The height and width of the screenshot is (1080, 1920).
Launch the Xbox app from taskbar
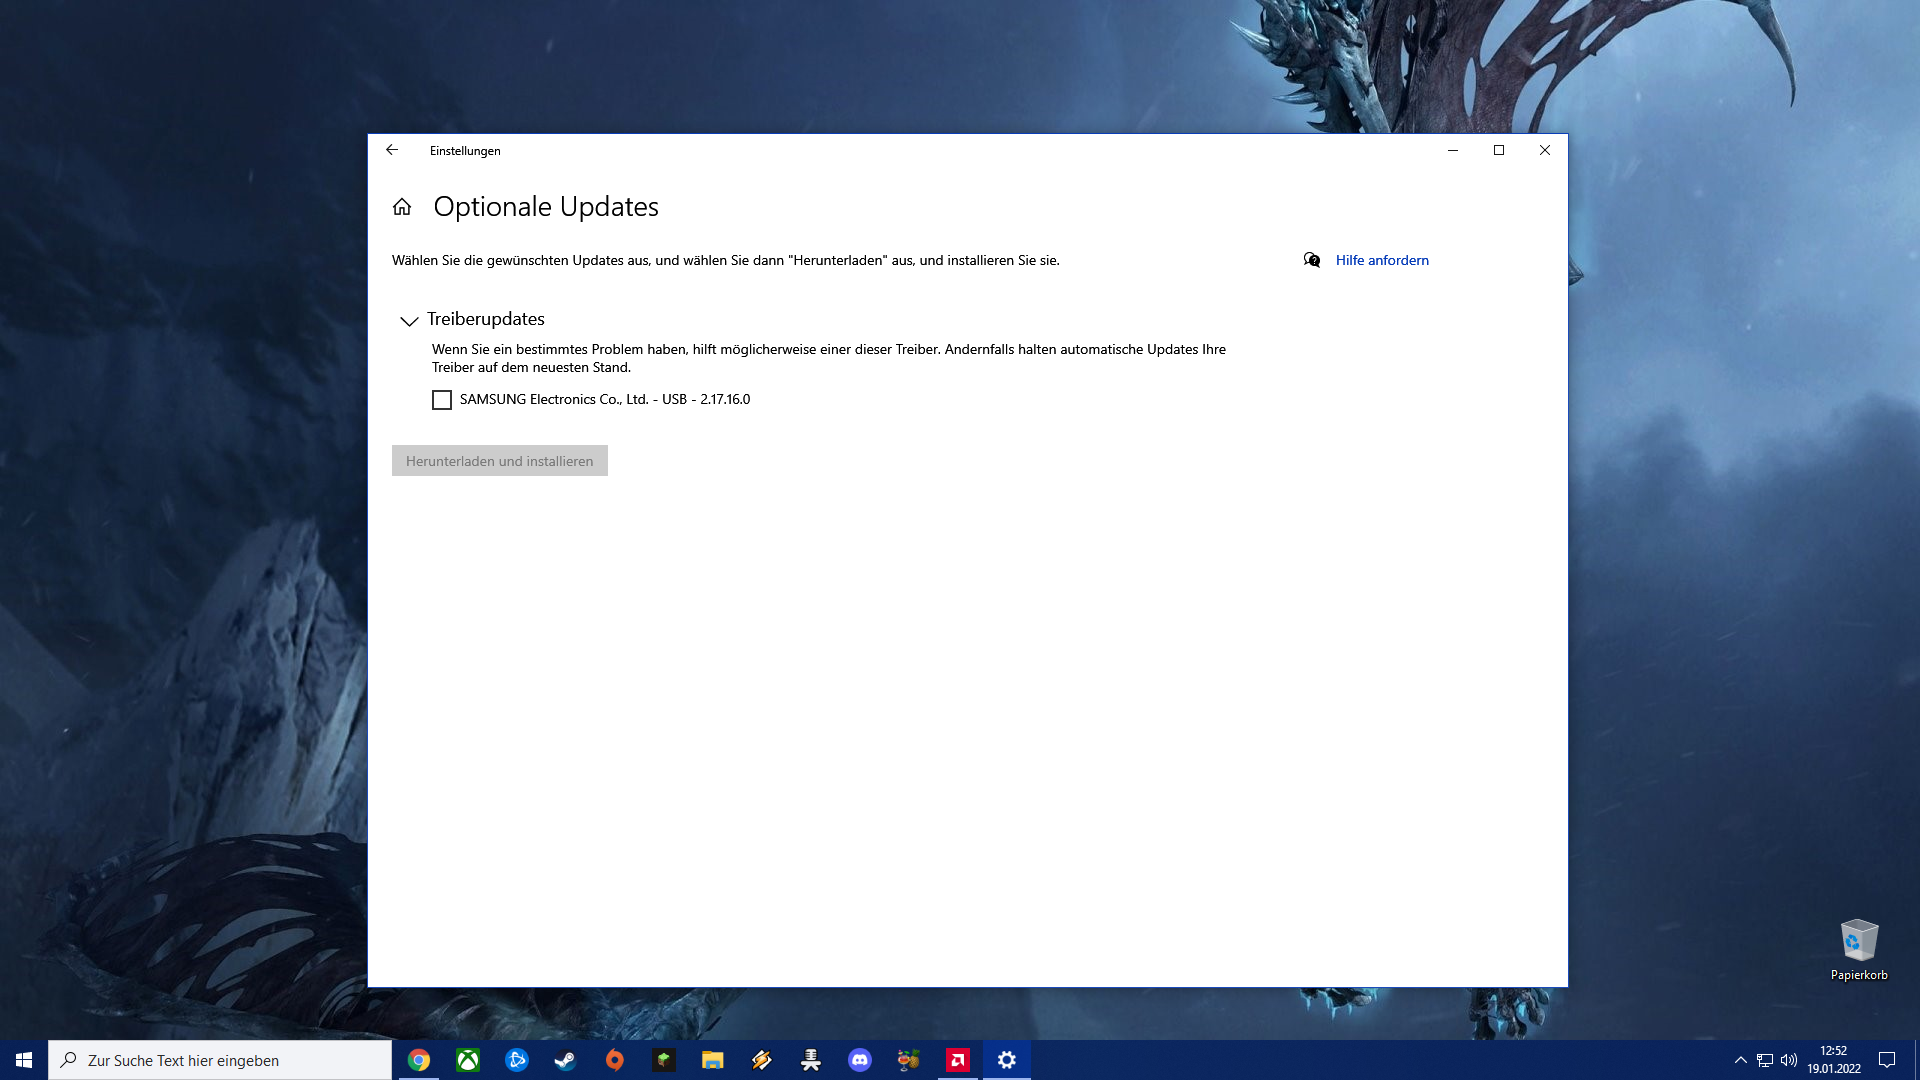[468, 1060]
